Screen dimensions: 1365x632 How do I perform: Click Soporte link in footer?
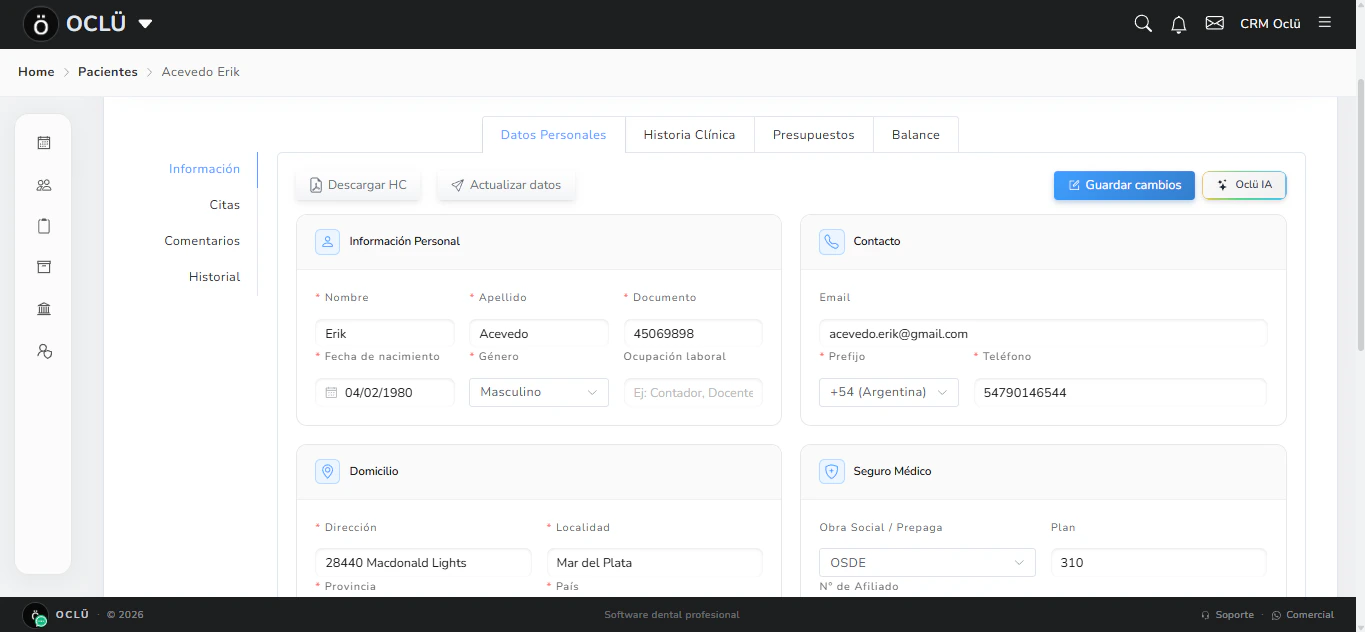point(1227,615)
